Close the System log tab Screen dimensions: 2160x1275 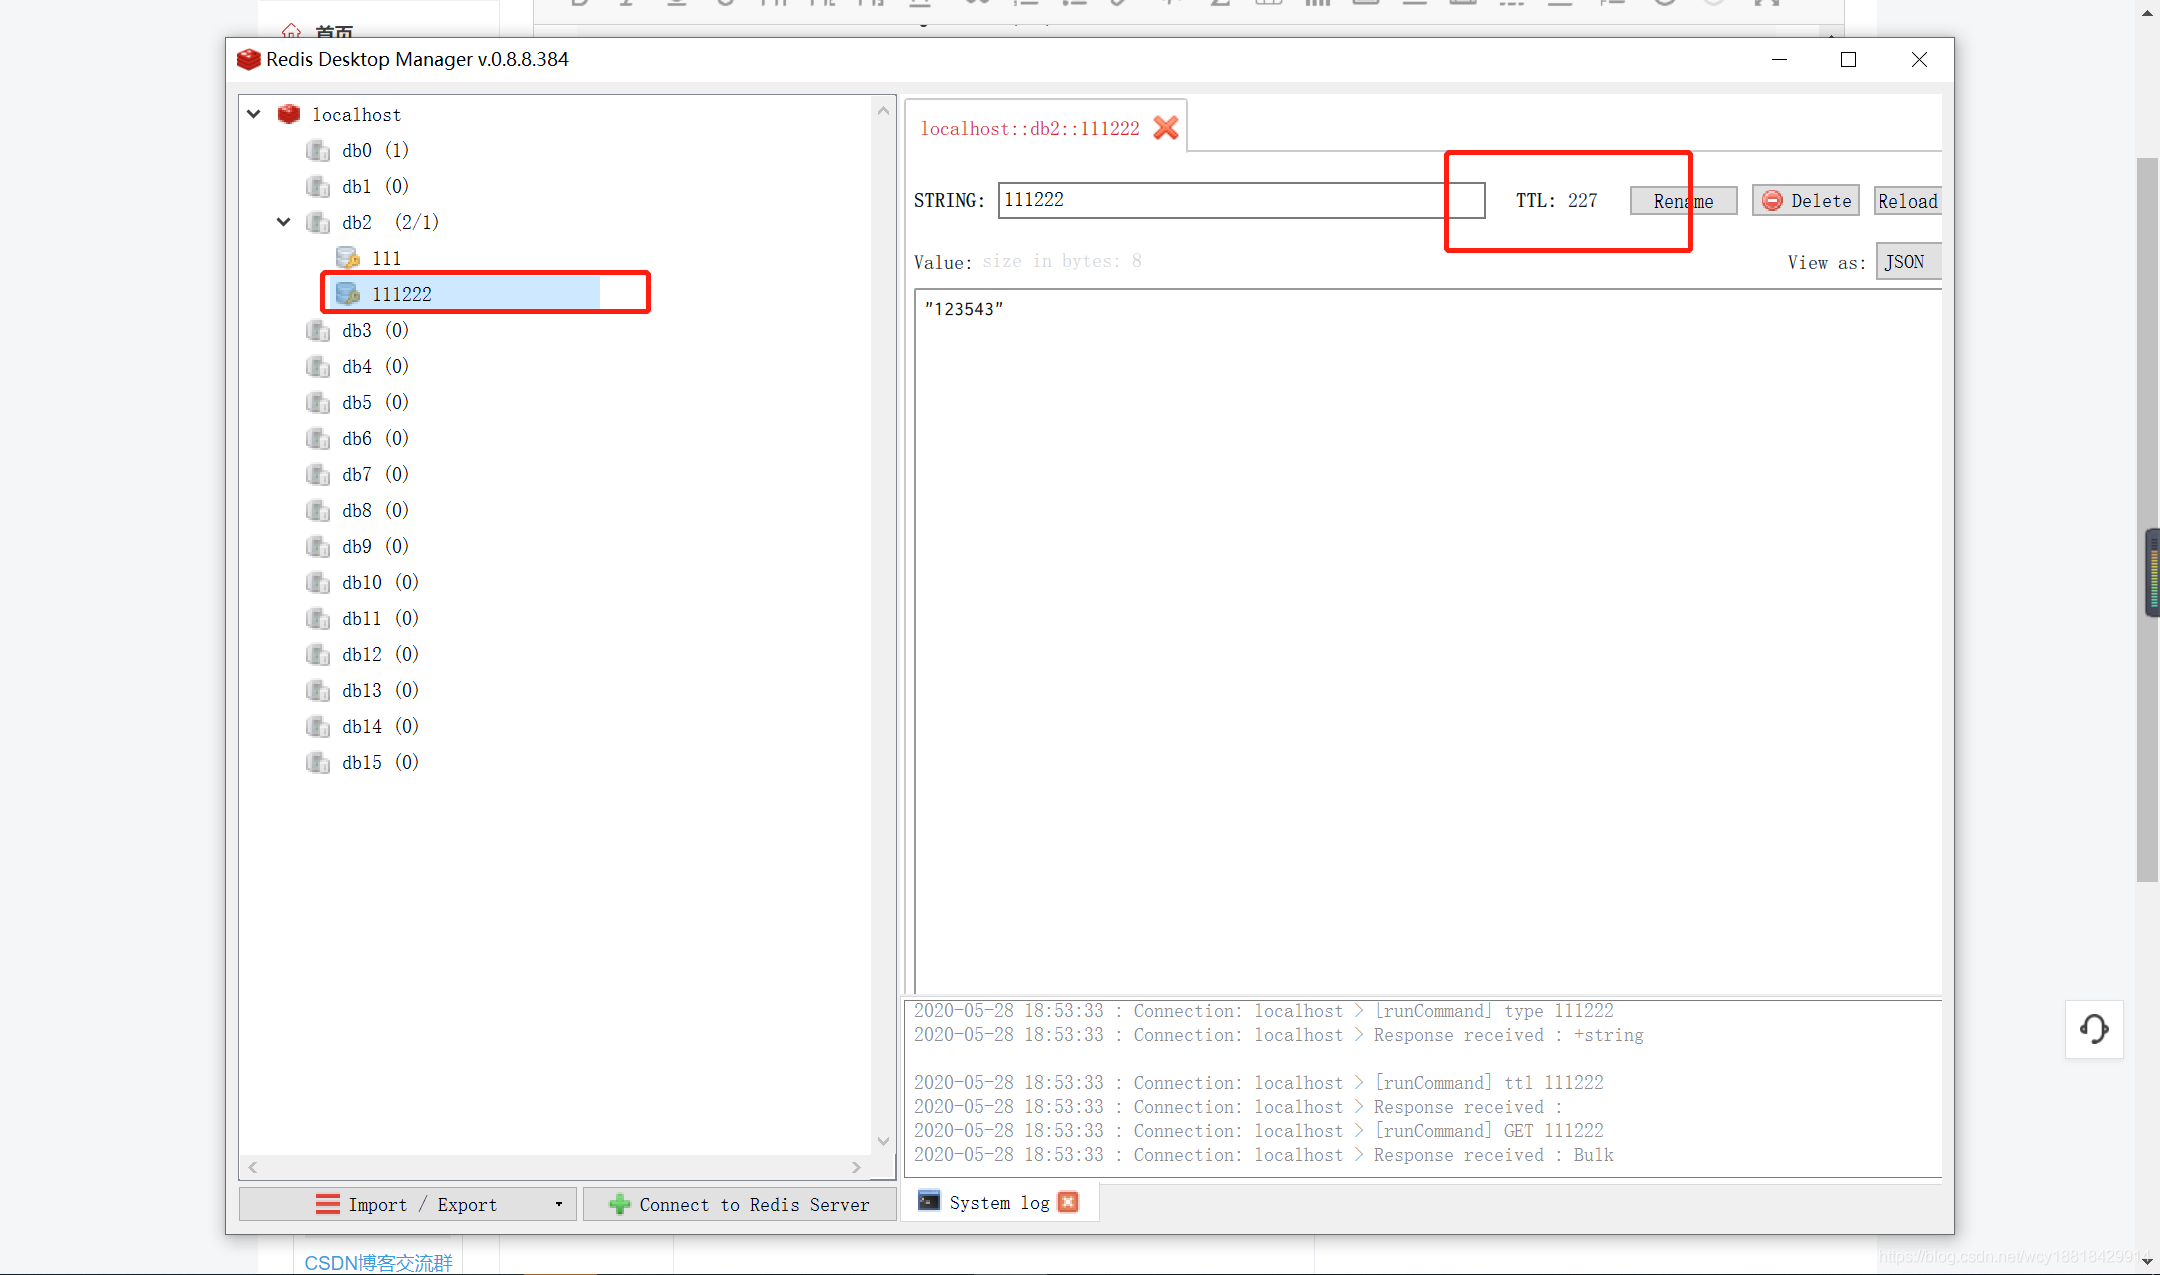tap(1069, 1202)
